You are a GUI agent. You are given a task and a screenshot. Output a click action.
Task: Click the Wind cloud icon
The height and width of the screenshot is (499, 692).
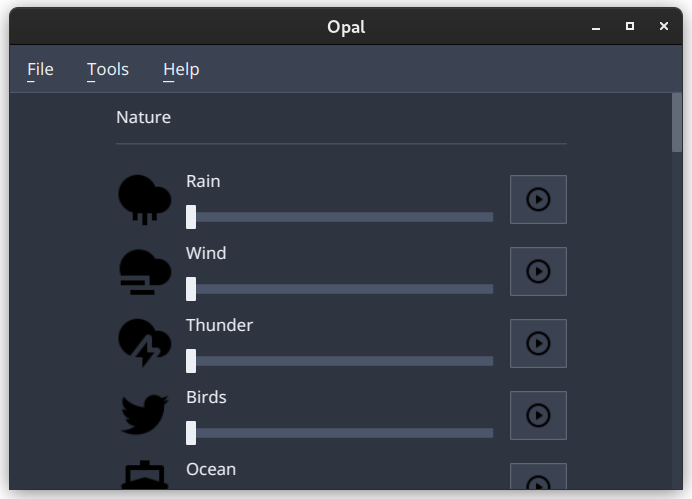click(145, 272)
